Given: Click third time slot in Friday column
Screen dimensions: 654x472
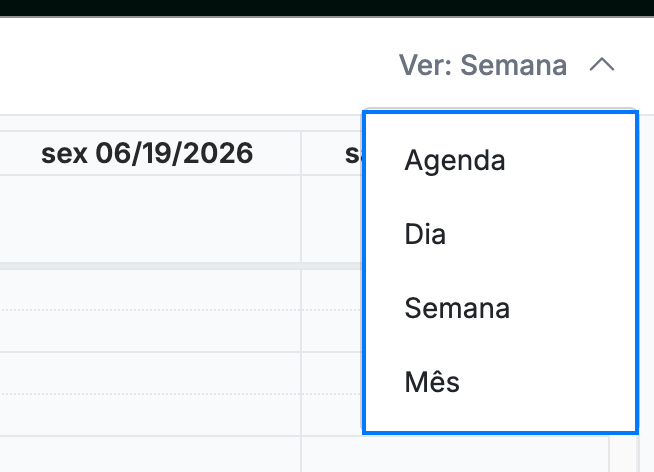Looking at the screenshot, I should pos(150,373).
